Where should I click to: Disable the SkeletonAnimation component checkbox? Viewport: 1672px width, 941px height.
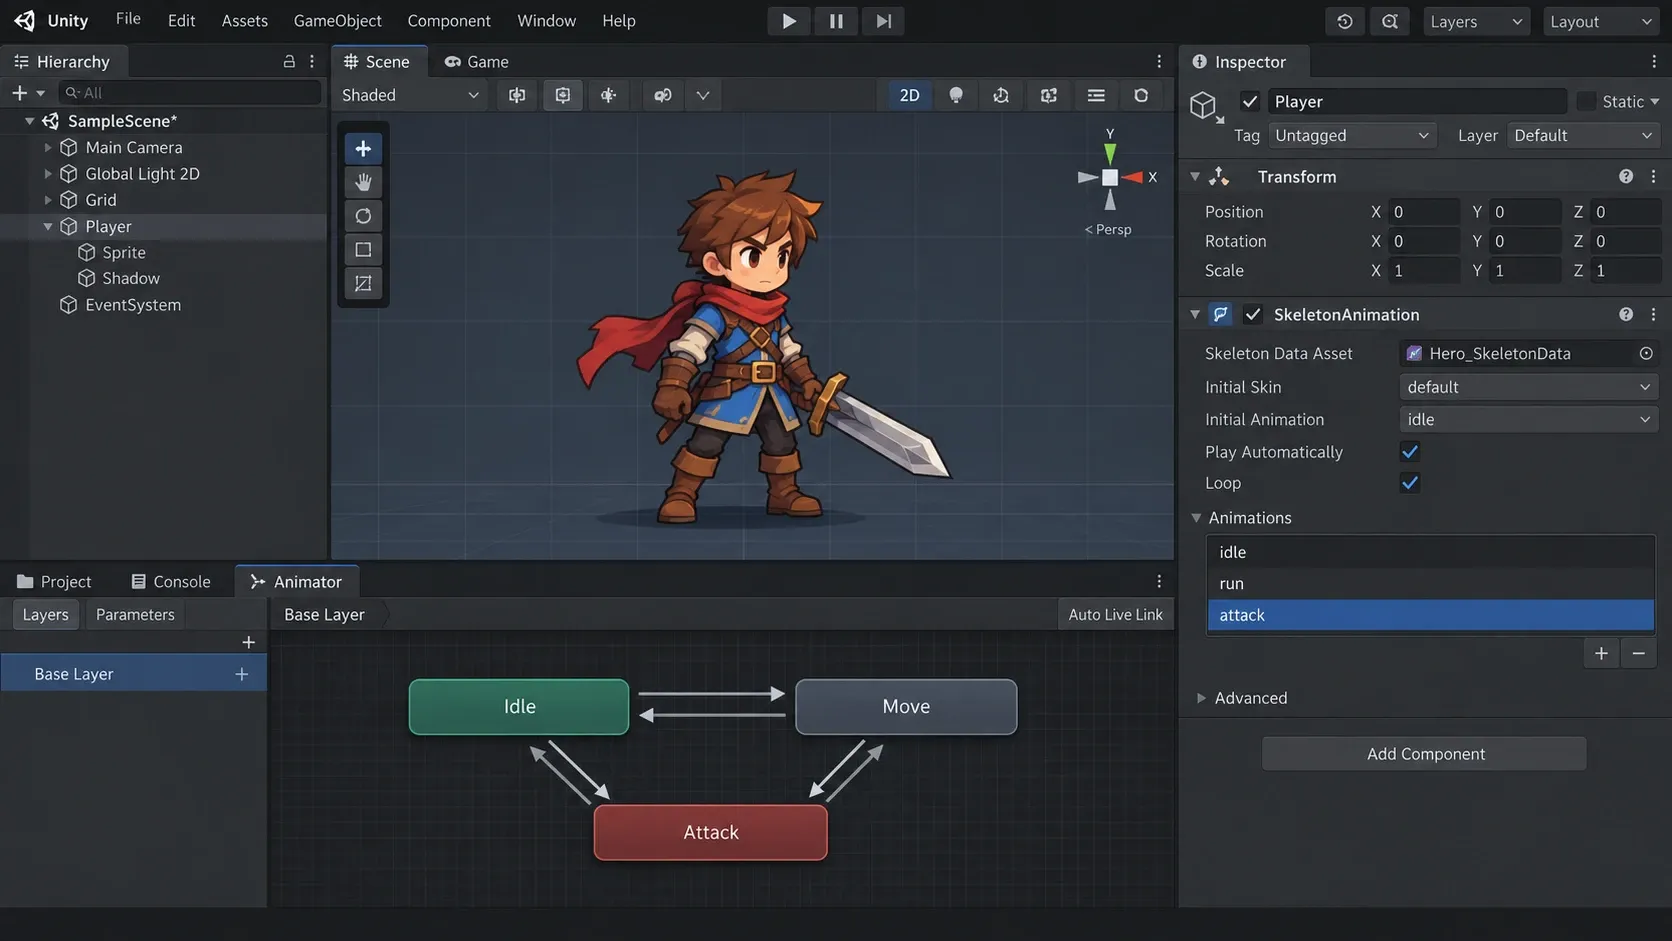[x=1253, y=314]
